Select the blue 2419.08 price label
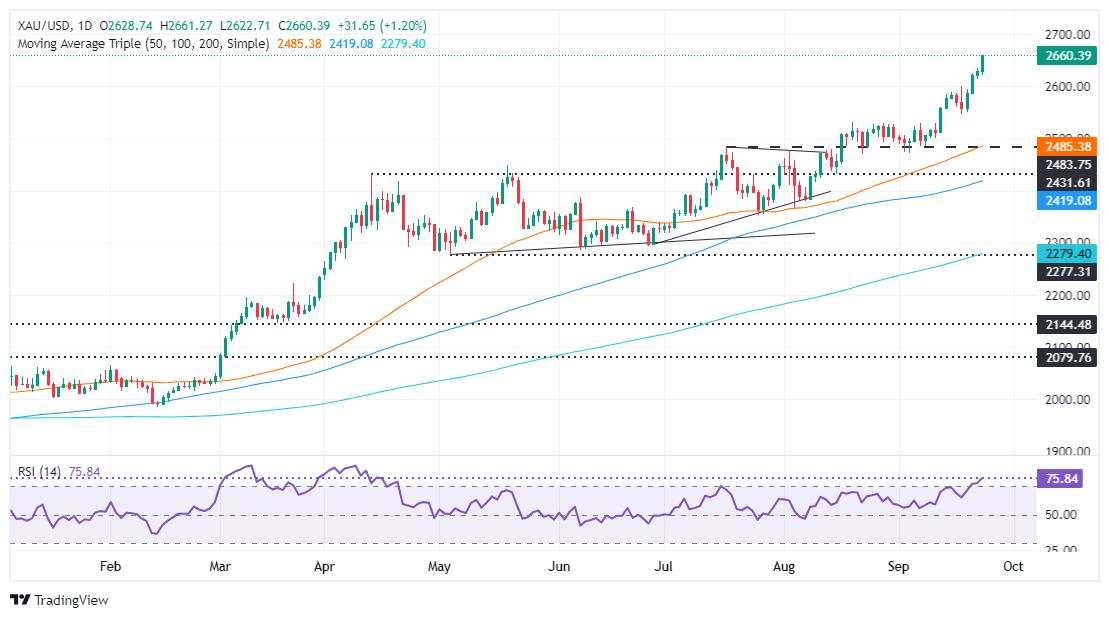Screen dimensions: 1109x618 [1067, 201]
